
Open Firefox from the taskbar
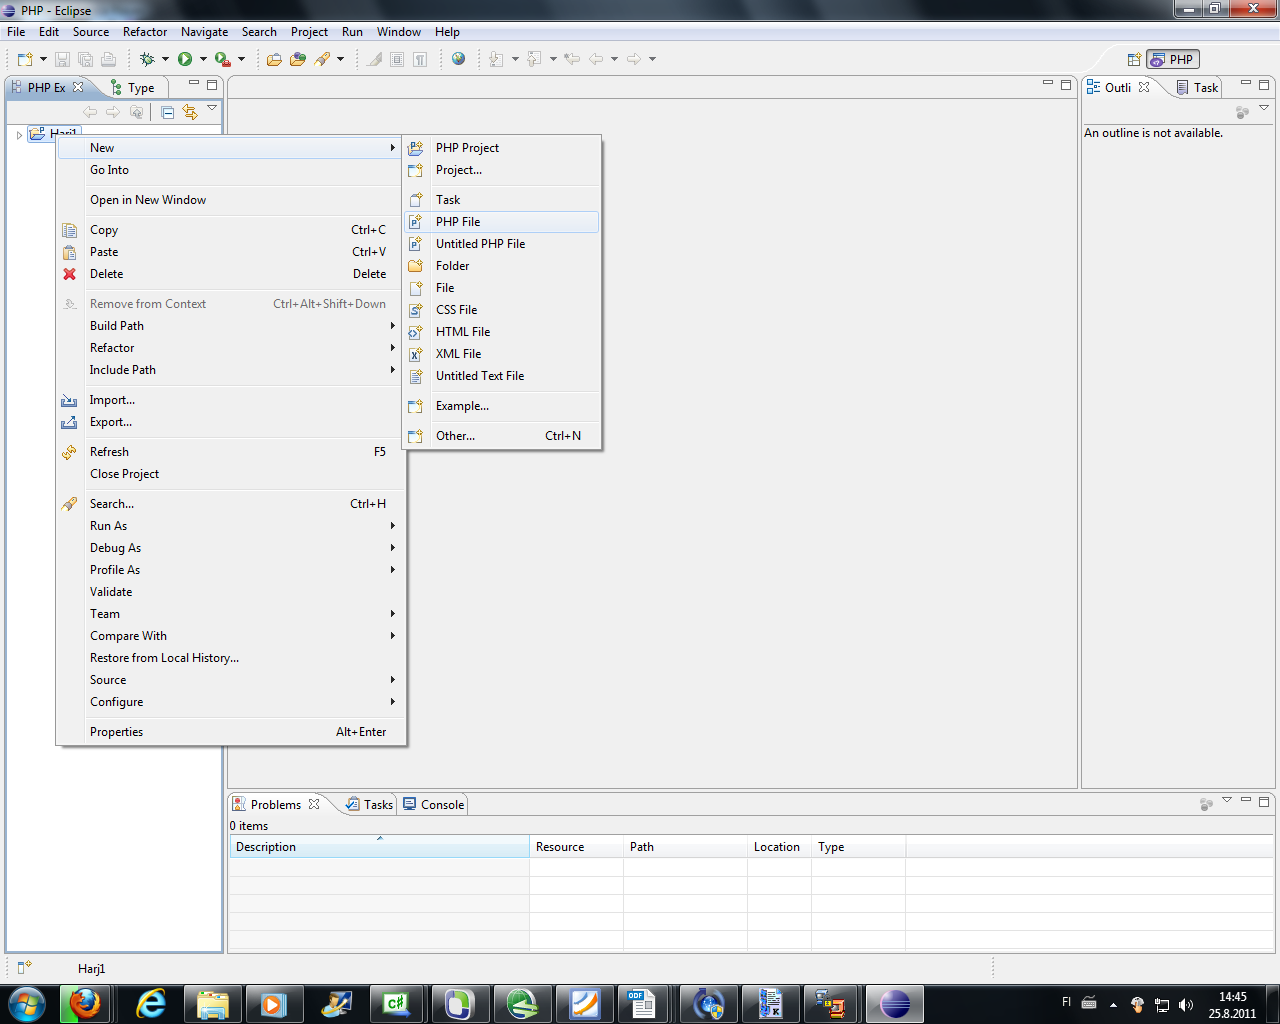(85, 1003)
